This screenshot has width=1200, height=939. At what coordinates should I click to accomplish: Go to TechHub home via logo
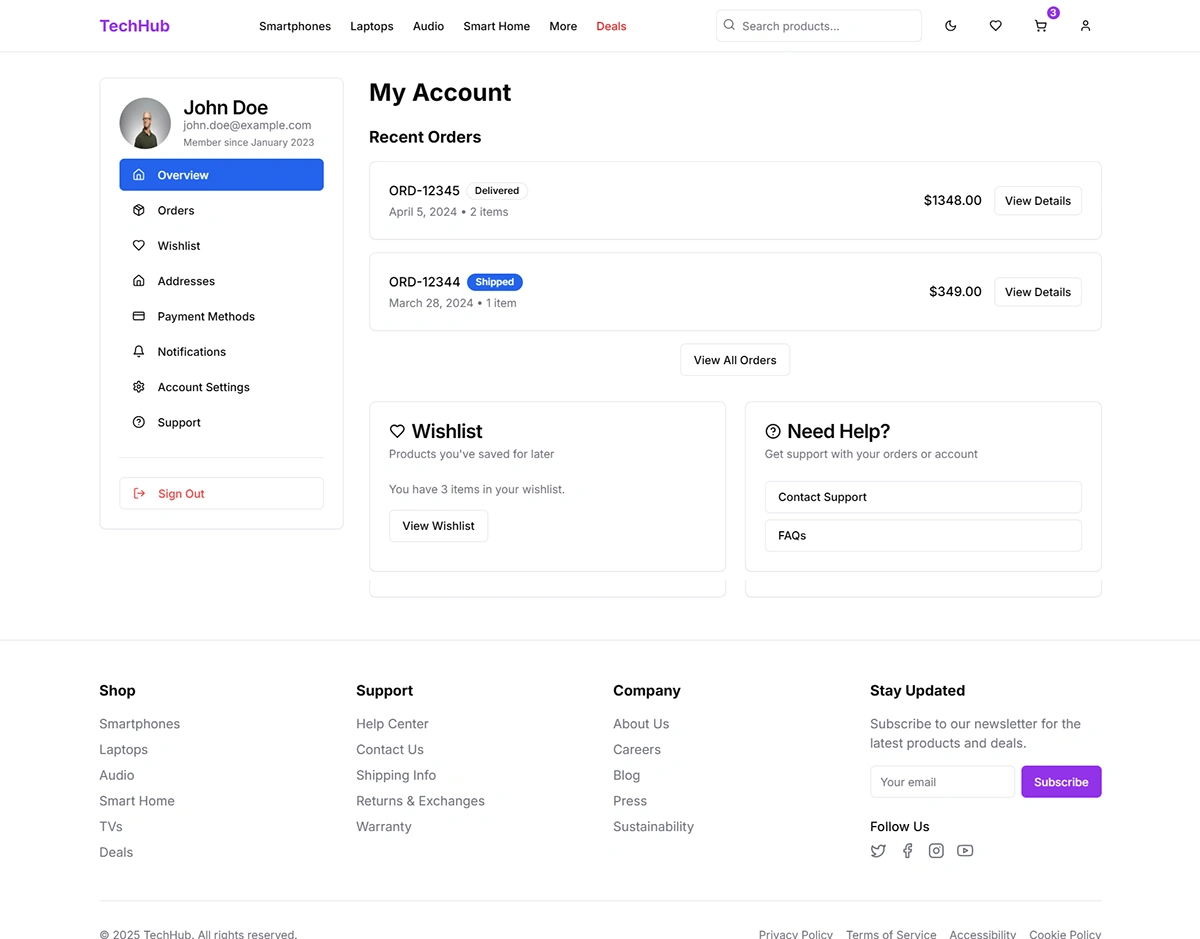coord(134,26)
